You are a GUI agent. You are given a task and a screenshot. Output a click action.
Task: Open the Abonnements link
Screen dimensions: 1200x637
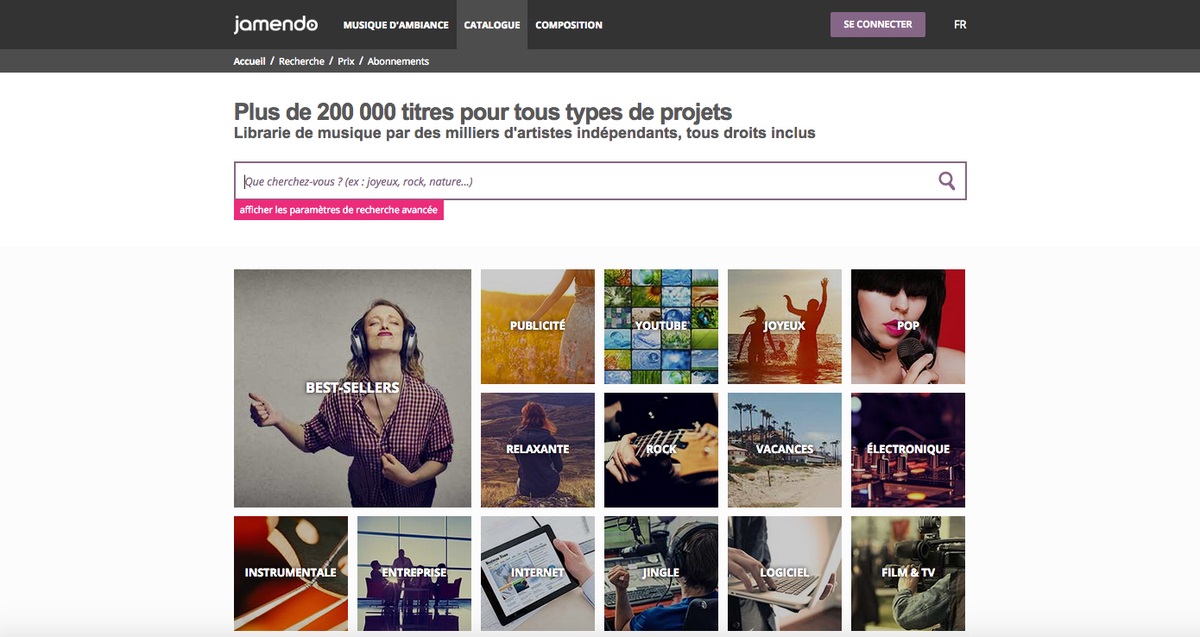point(398,61)
